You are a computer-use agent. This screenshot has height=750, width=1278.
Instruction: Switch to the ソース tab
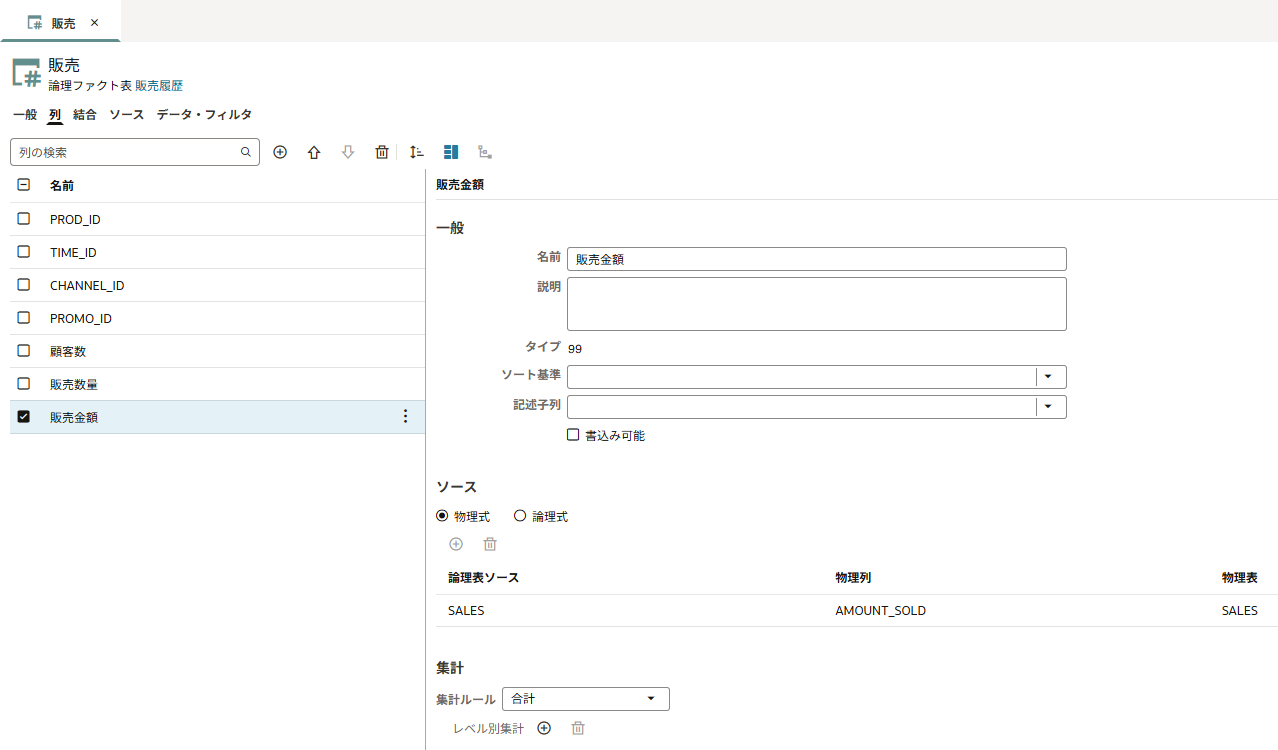point(127,115)
